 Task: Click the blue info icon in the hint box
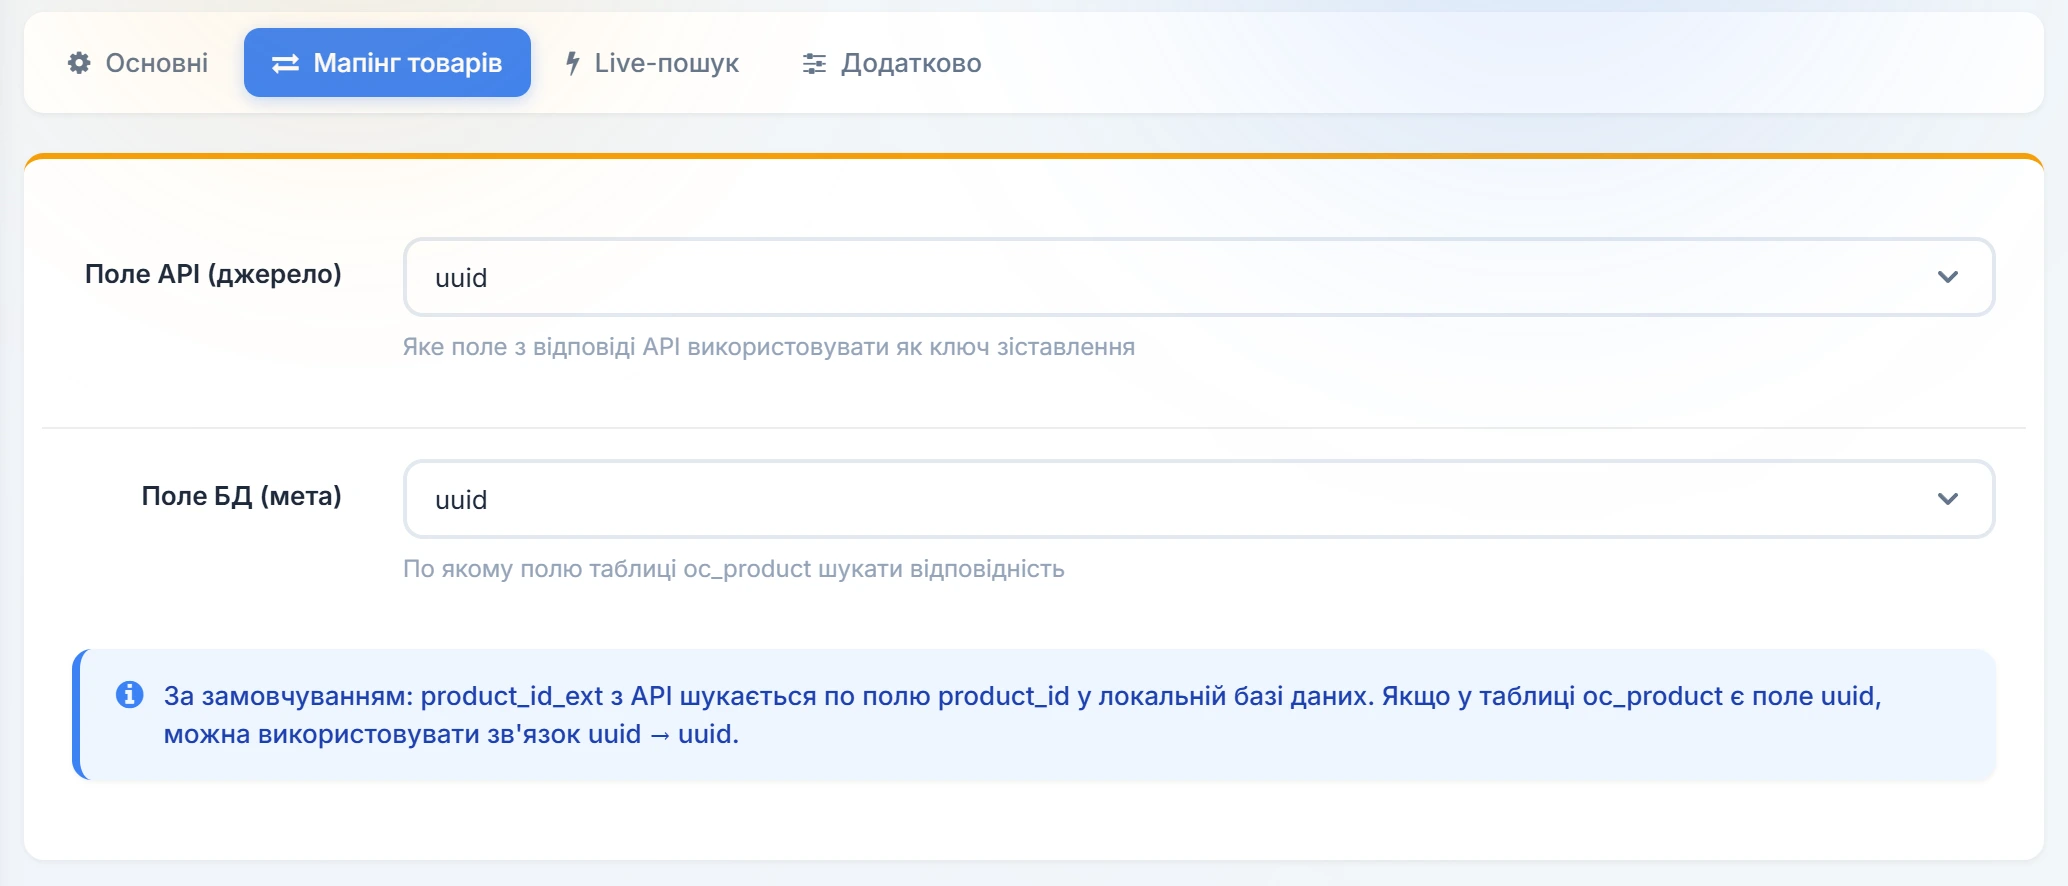pos(129,694)
